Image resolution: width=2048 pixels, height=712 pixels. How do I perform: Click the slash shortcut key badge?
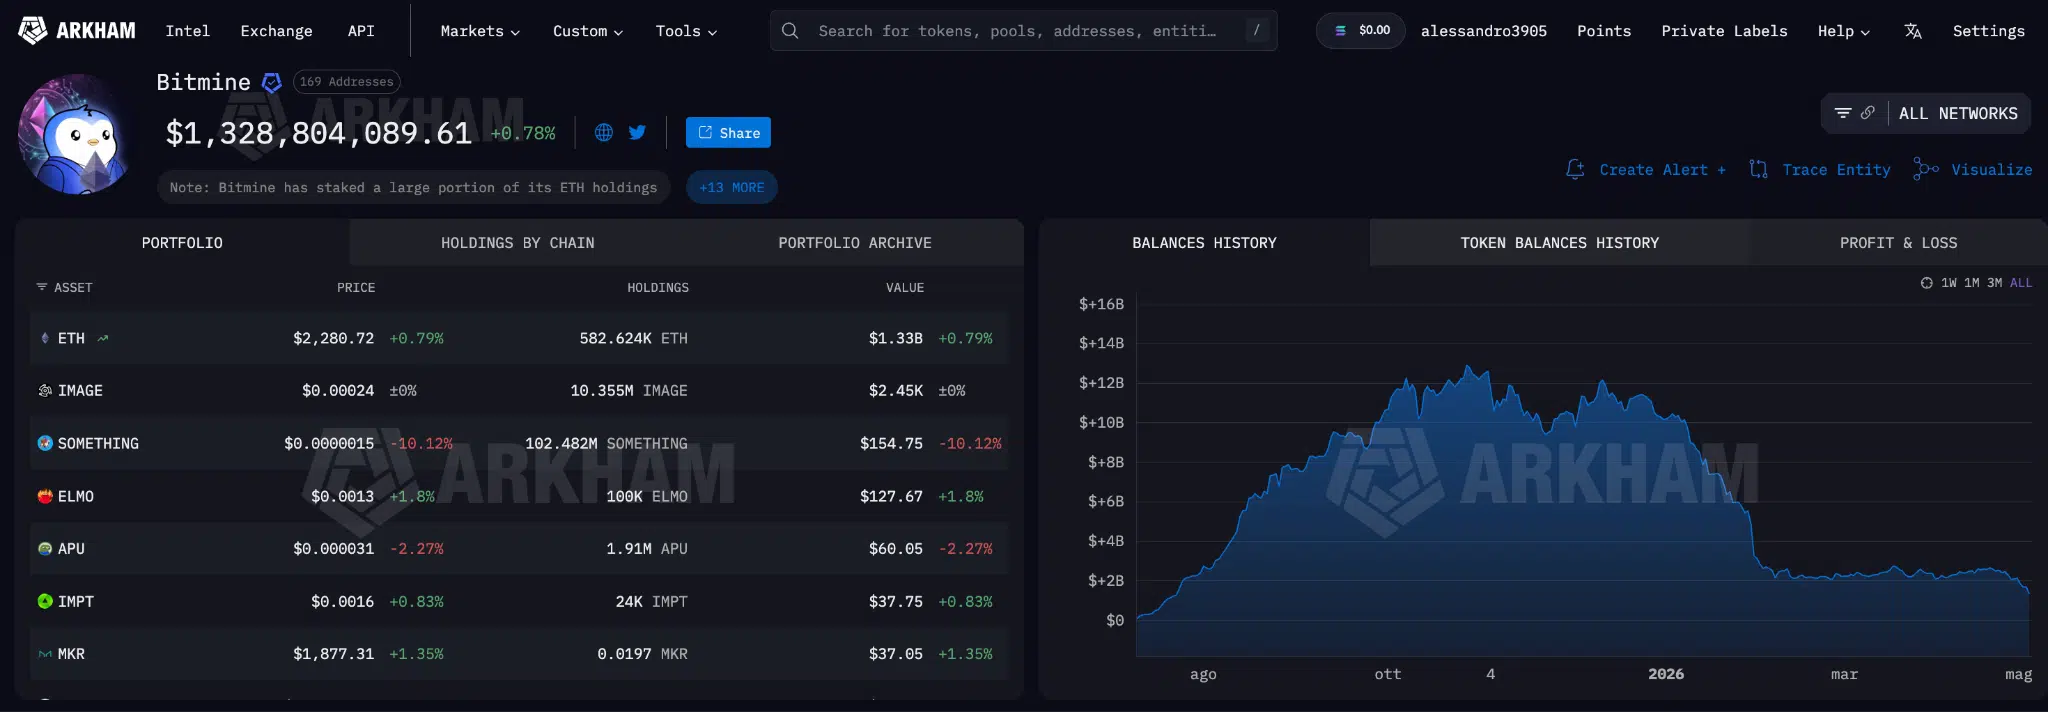coord(1257,31)
